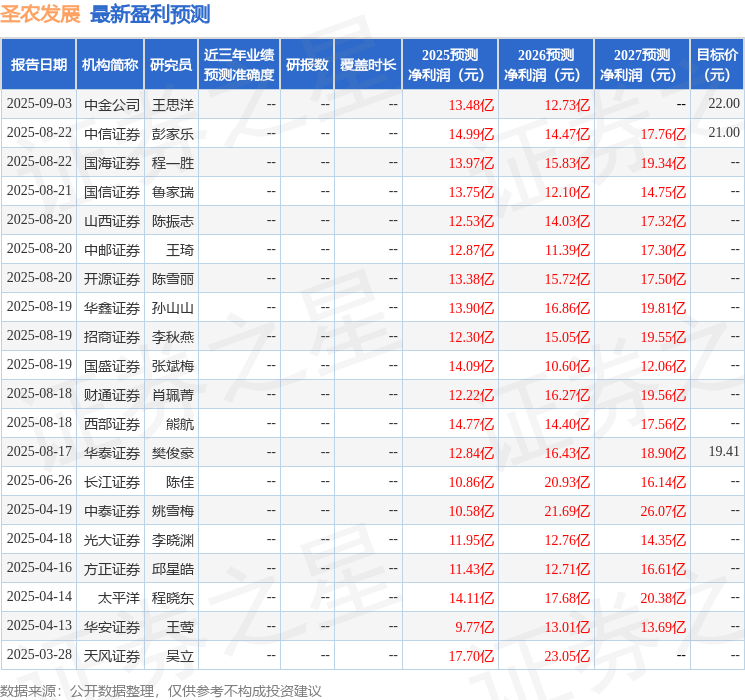The width and height of the screenshot is (745, 700).
Task: Click the 机构简称 column header
Action: coord(110,64)
